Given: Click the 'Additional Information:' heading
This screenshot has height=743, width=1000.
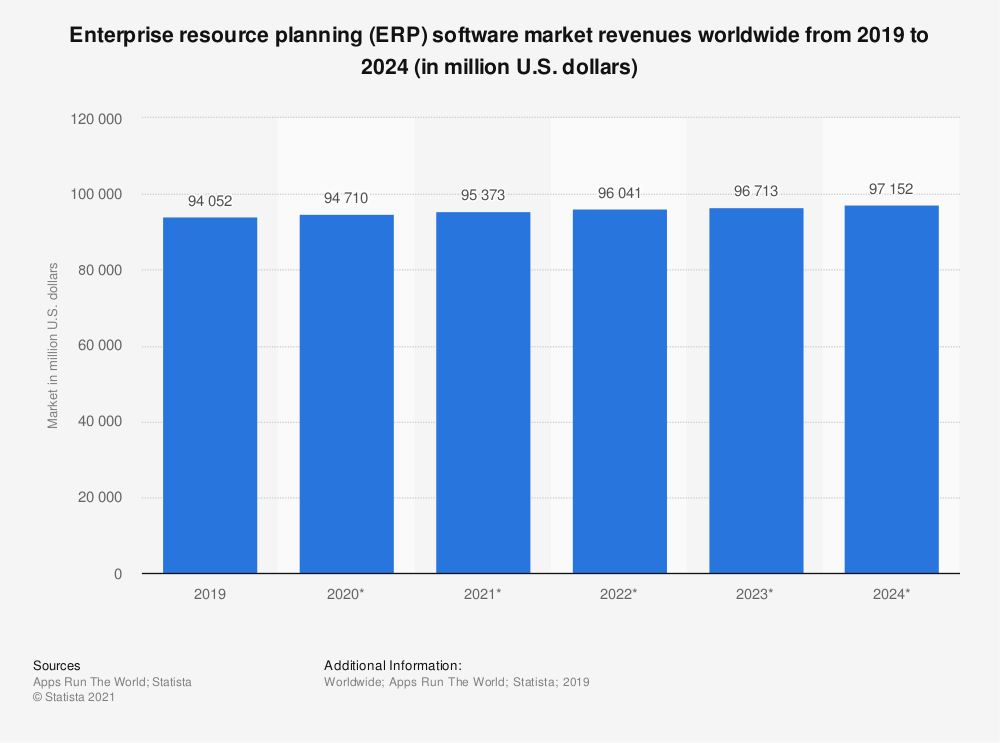Looking at the screenshot, I should [392, 665].
